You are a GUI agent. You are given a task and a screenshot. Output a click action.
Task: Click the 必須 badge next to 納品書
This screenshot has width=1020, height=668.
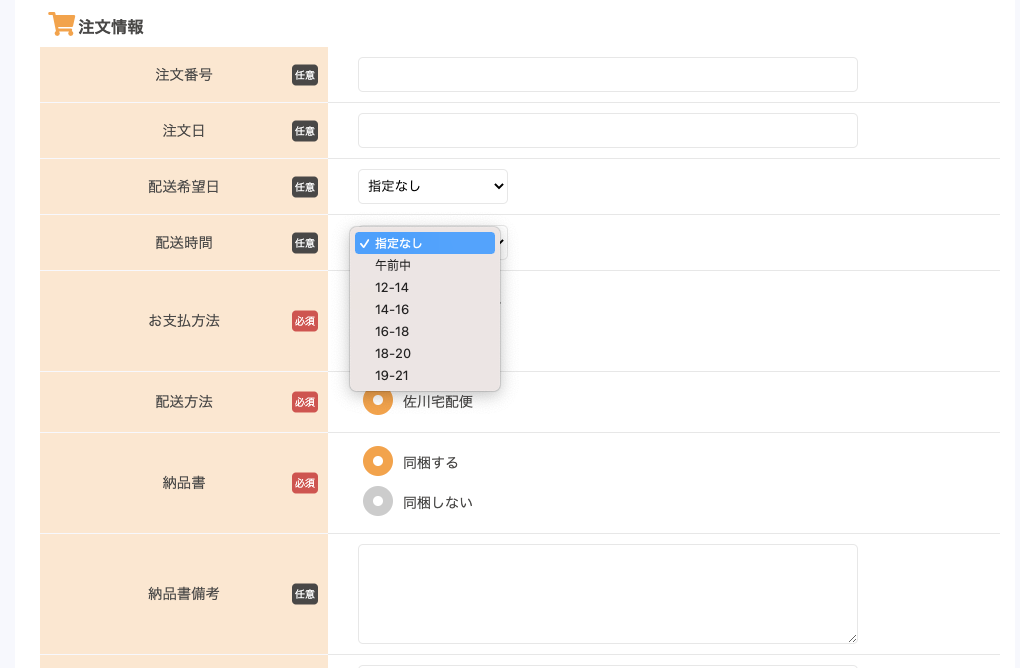pos(305,483)
